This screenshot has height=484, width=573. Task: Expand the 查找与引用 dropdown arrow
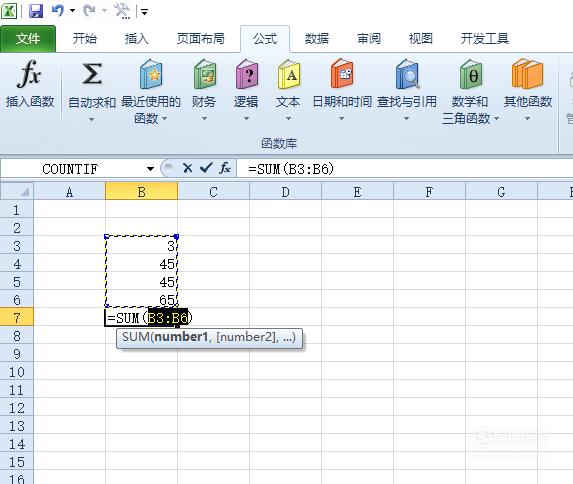tap(406, 118)
